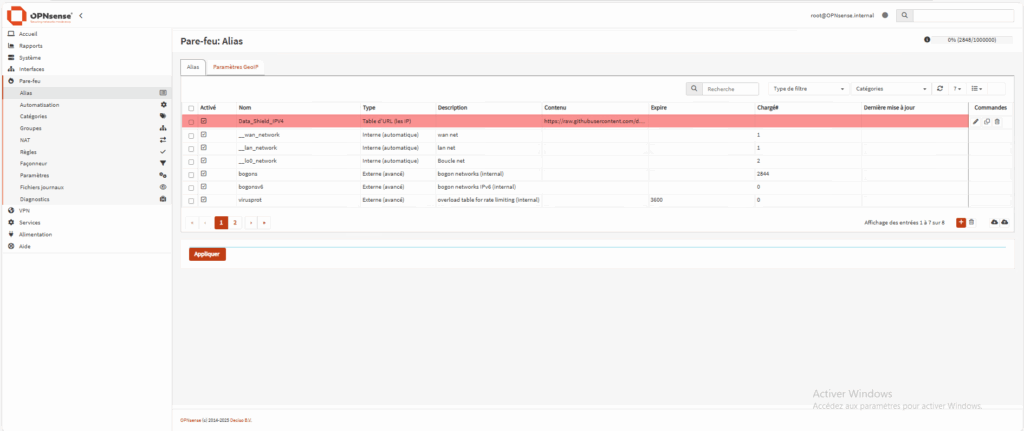Image resolution: width=1024 pixels, height=431 pixels.
Task: Toggle the select-all checkbox in table header
Action: coord(191,107)
